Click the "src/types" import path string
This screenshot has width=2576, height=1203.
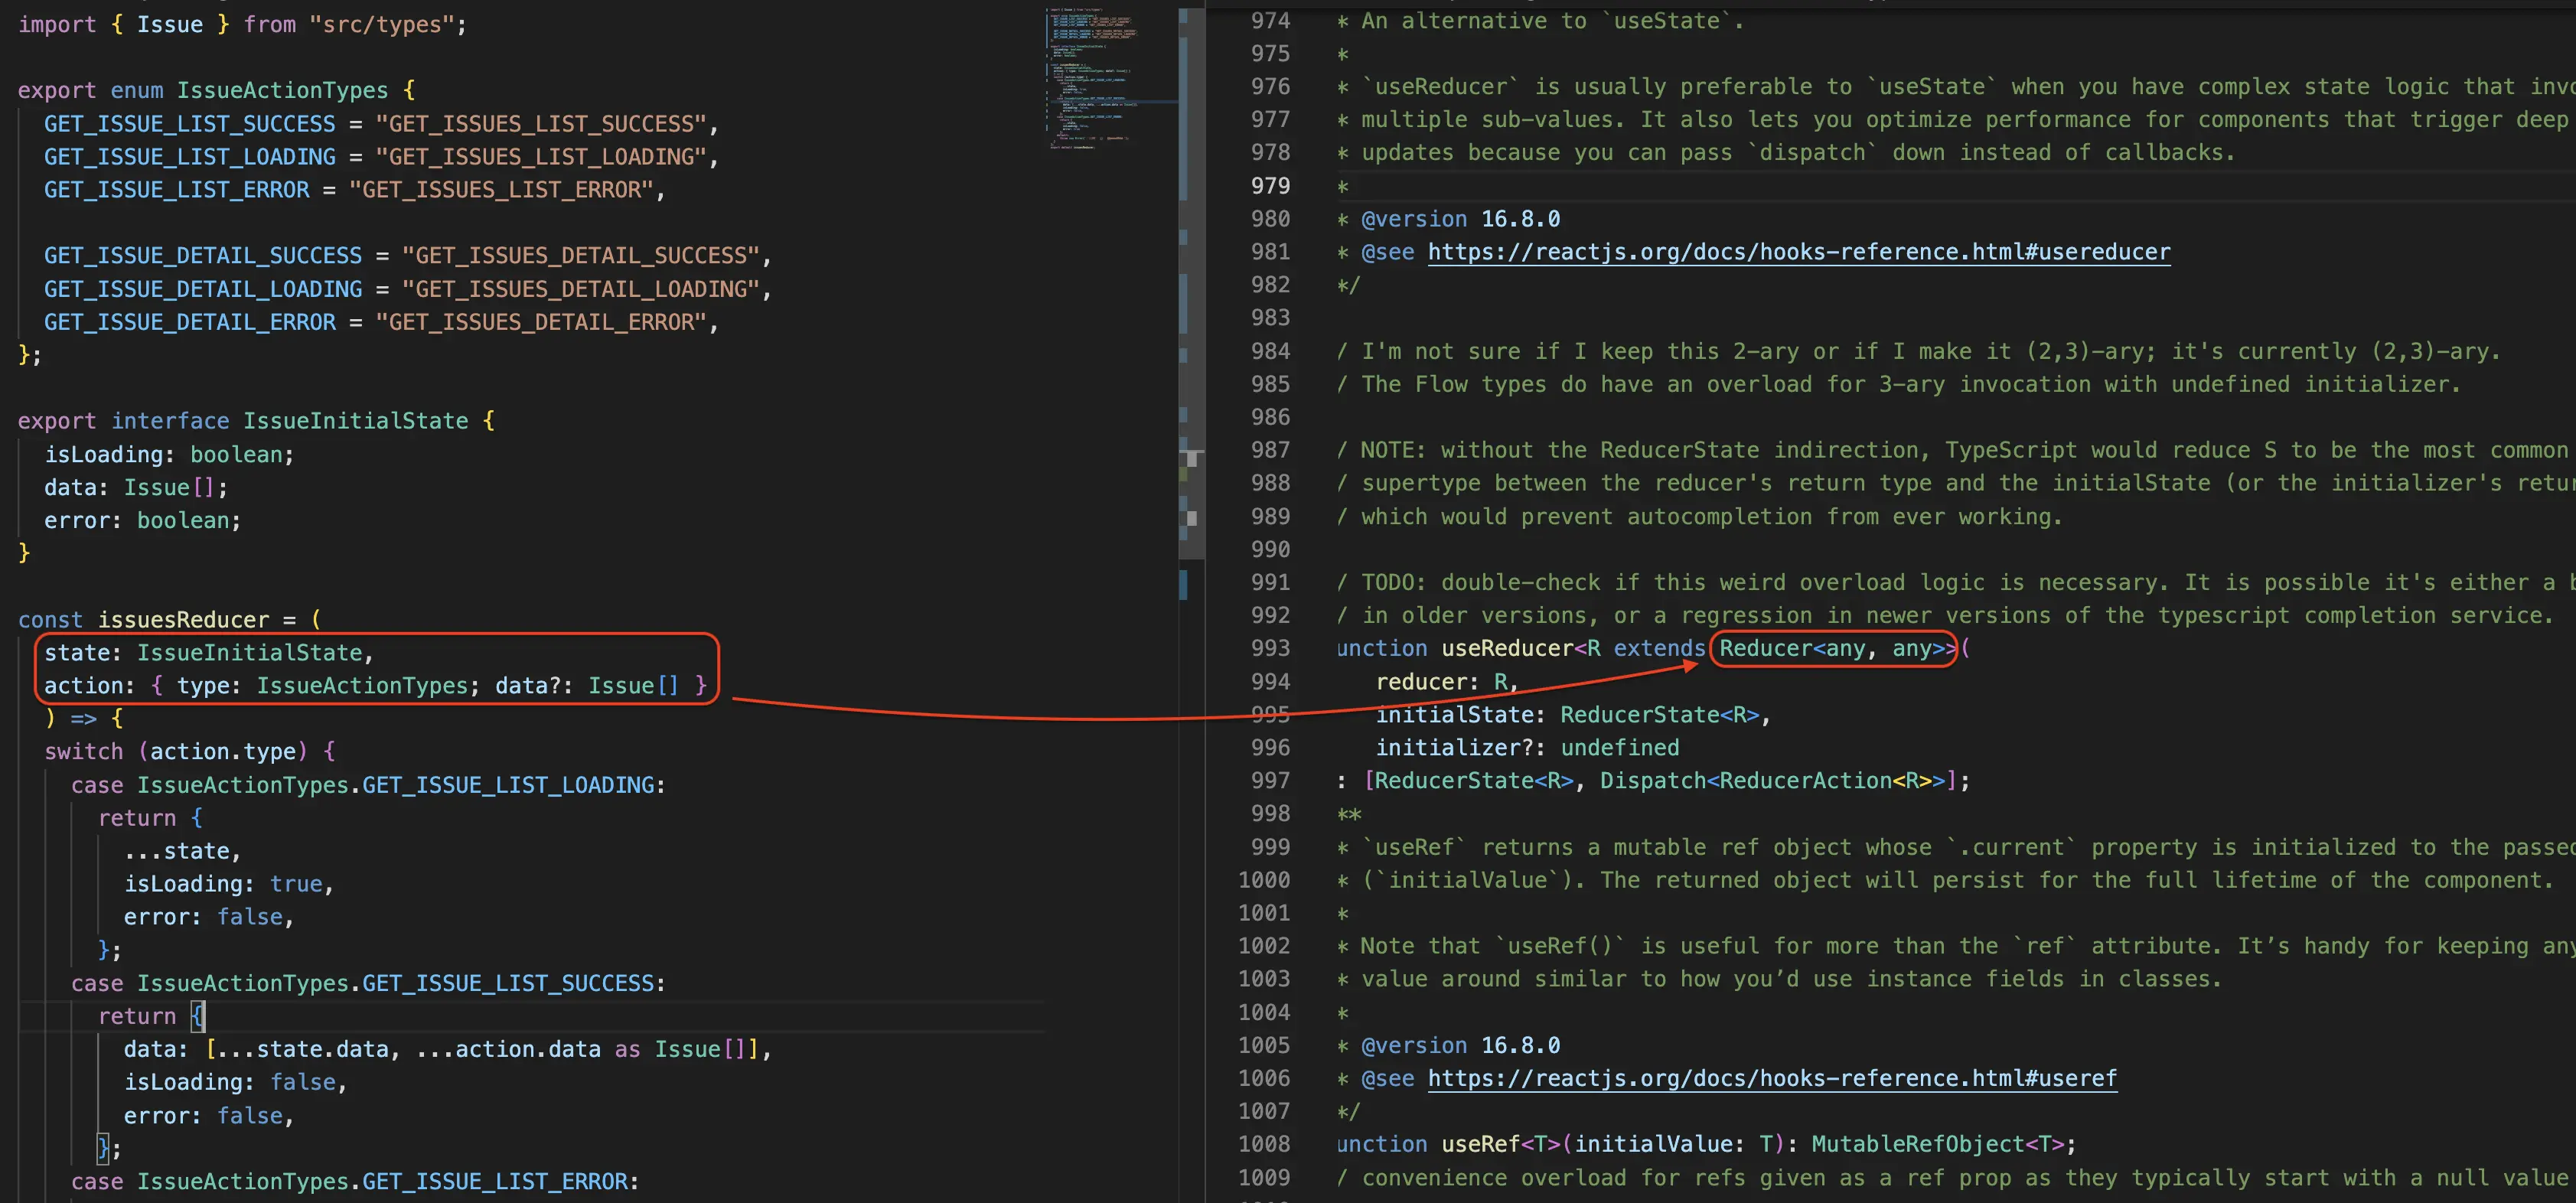click(x=381, y=25)
